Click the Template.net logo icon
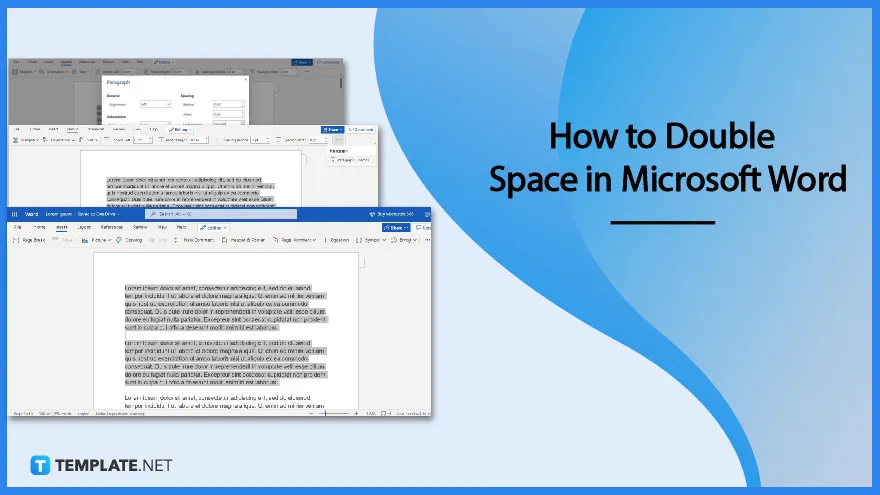 coord(40,465)
